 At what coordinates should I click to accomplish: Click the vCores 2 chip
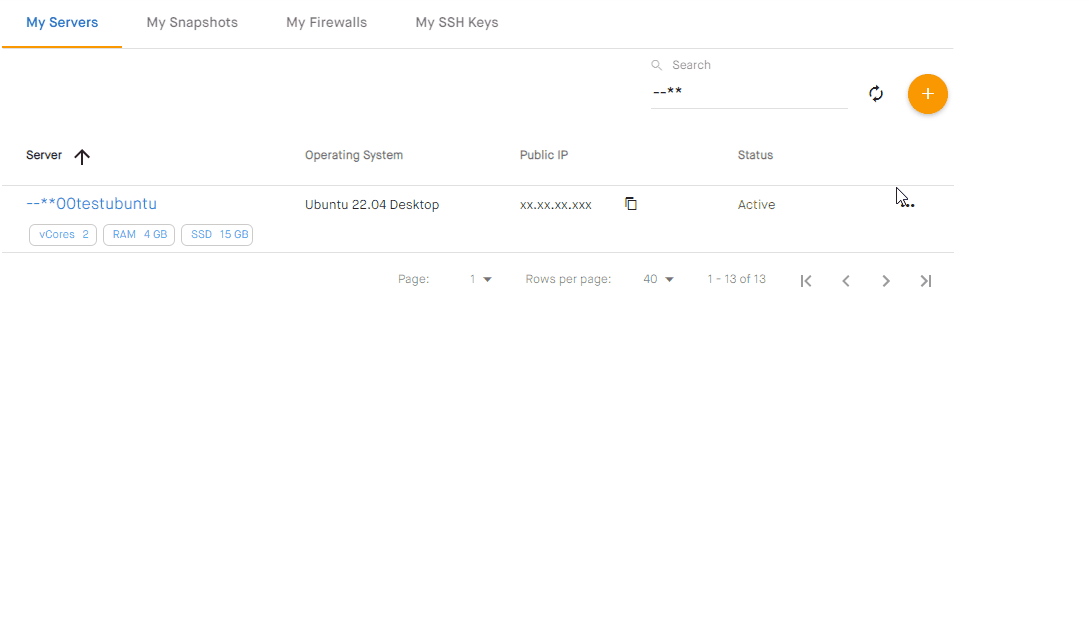point(63,235)
